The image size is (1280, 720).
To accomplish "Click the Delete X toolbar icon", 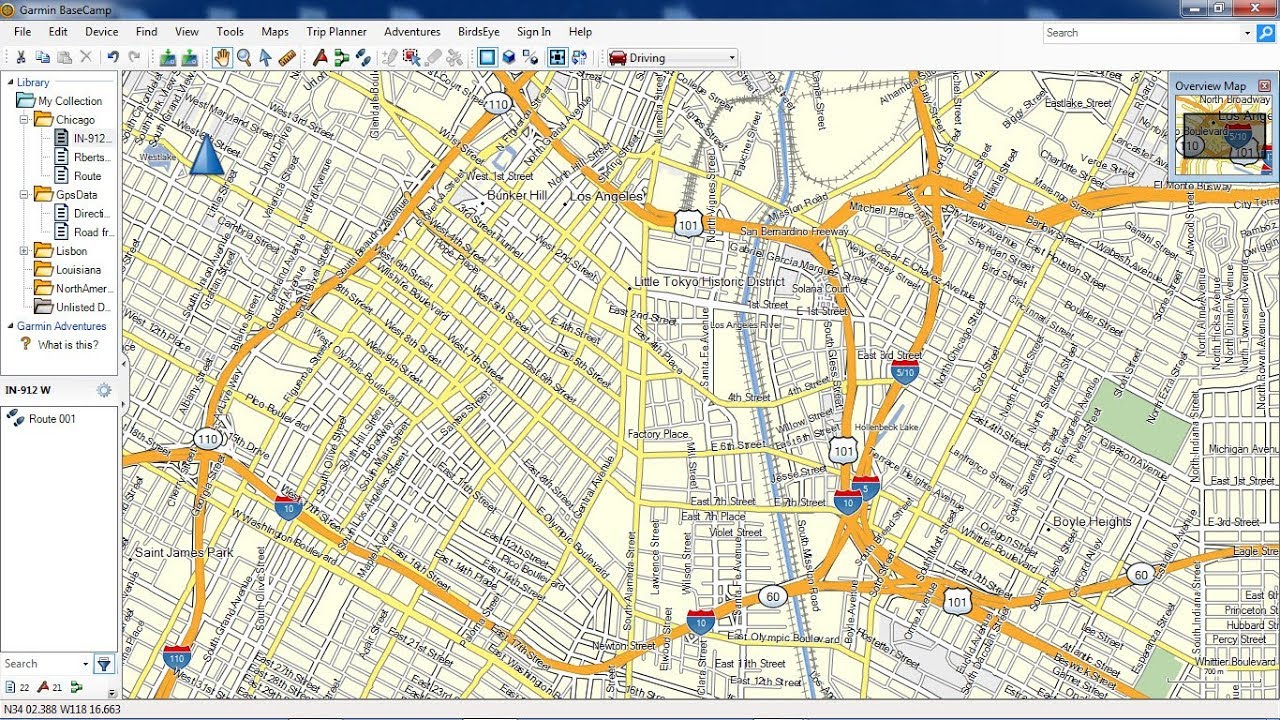I will (x=86, y=58).
